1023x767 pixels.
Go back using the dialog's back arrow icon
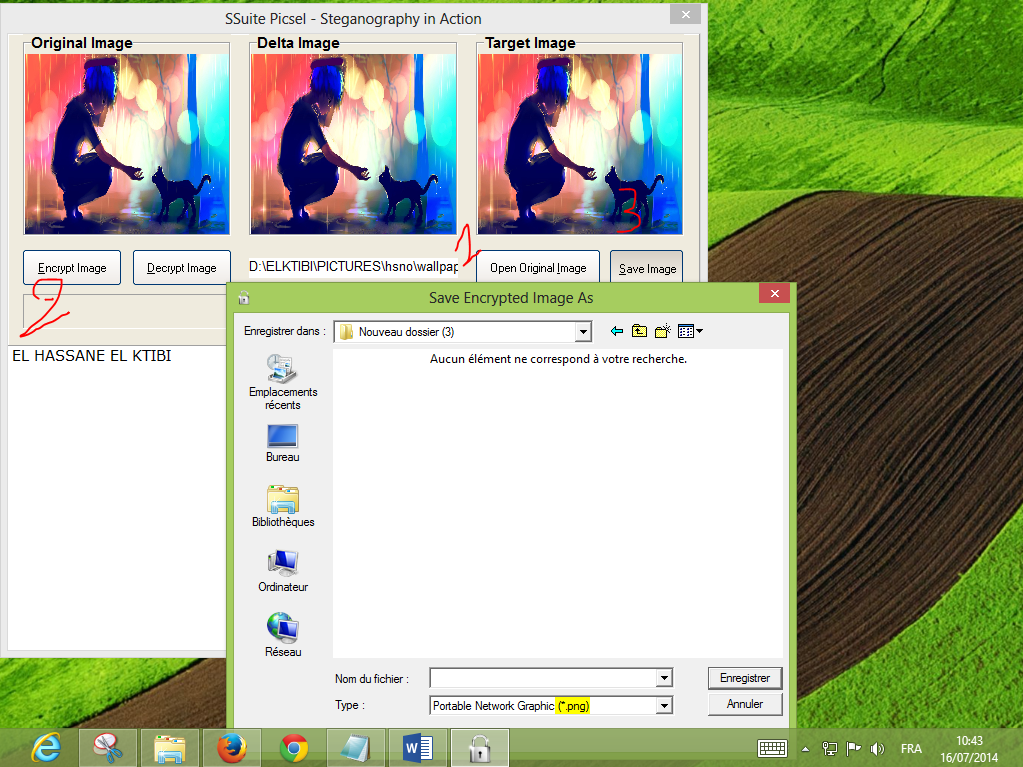[x=617, y=331]
